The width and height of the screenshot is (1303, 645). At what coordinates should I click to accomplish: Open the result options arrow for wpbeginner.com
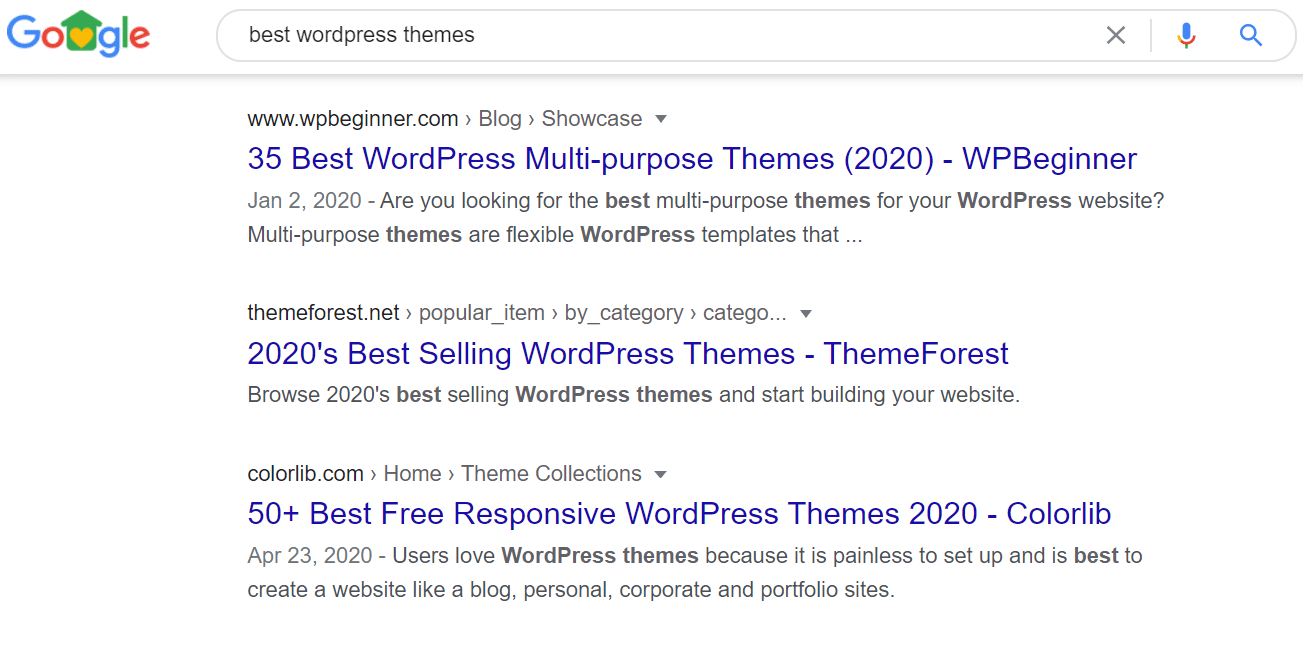coord(661,118)
